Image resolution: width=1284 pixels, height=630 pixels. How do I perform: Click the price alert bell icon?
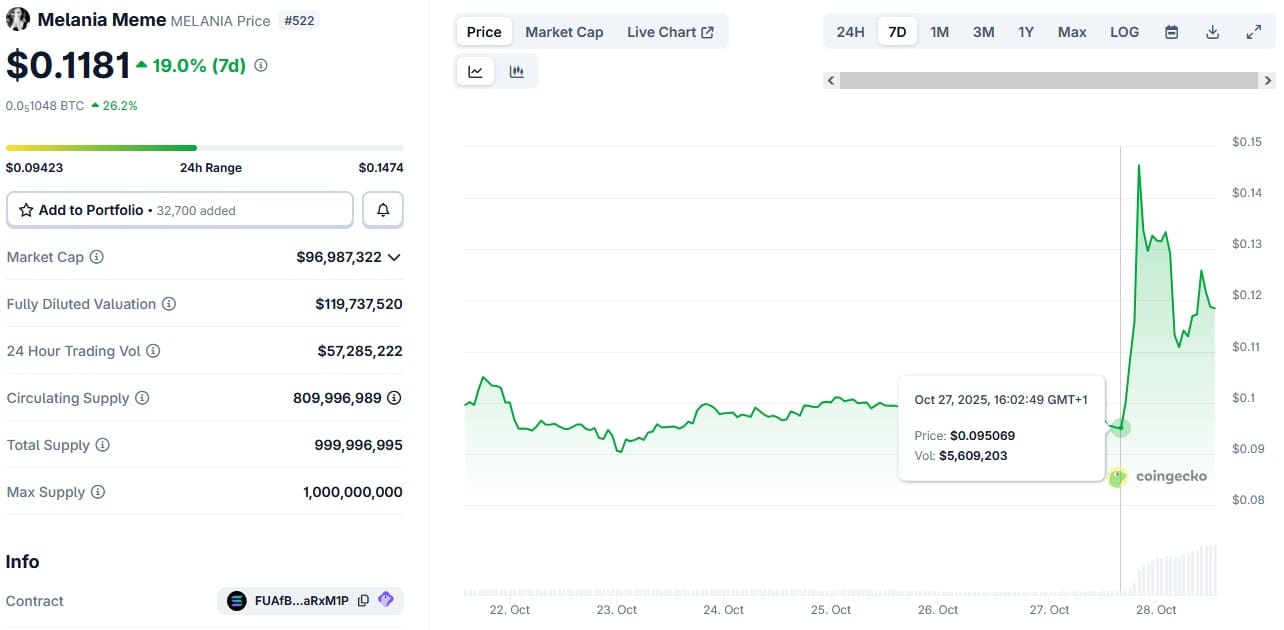point(383,210)
